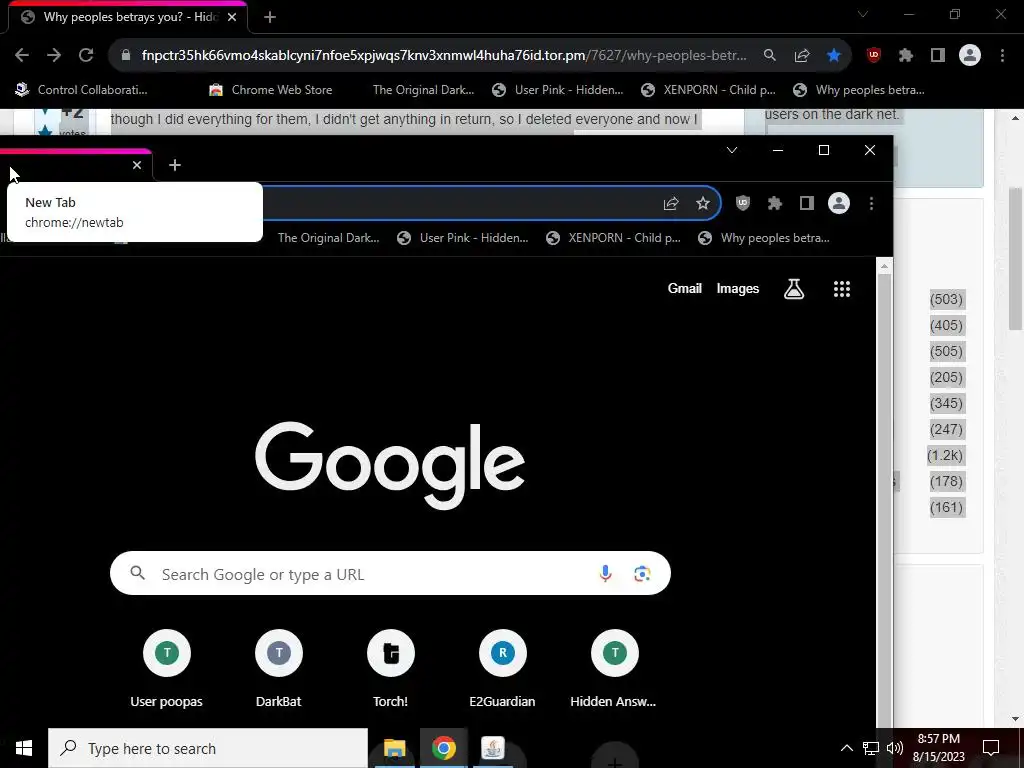Open the three-dot Chrome menu in rear window
This screenshot has width=1024, height=768.
tap(1002, 56)
